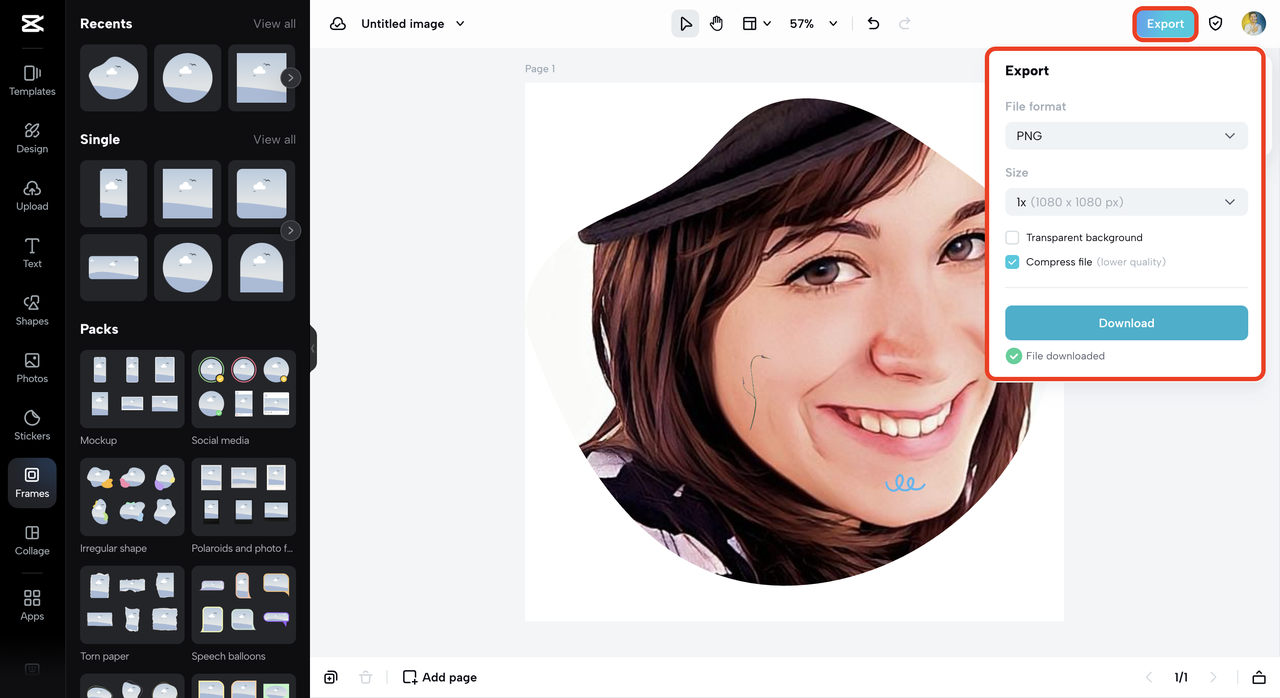Open the Mockup frame pack
The image size is (1280, 698).
click(x=132, y=390)
